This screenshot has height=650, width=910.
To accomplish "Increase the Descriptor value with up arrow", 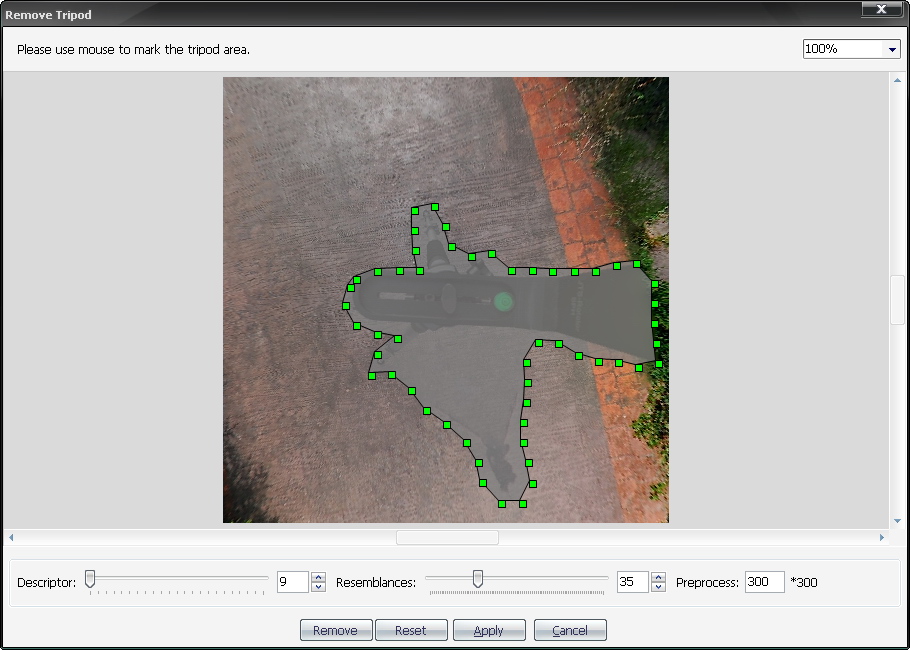I will (318, 577).
